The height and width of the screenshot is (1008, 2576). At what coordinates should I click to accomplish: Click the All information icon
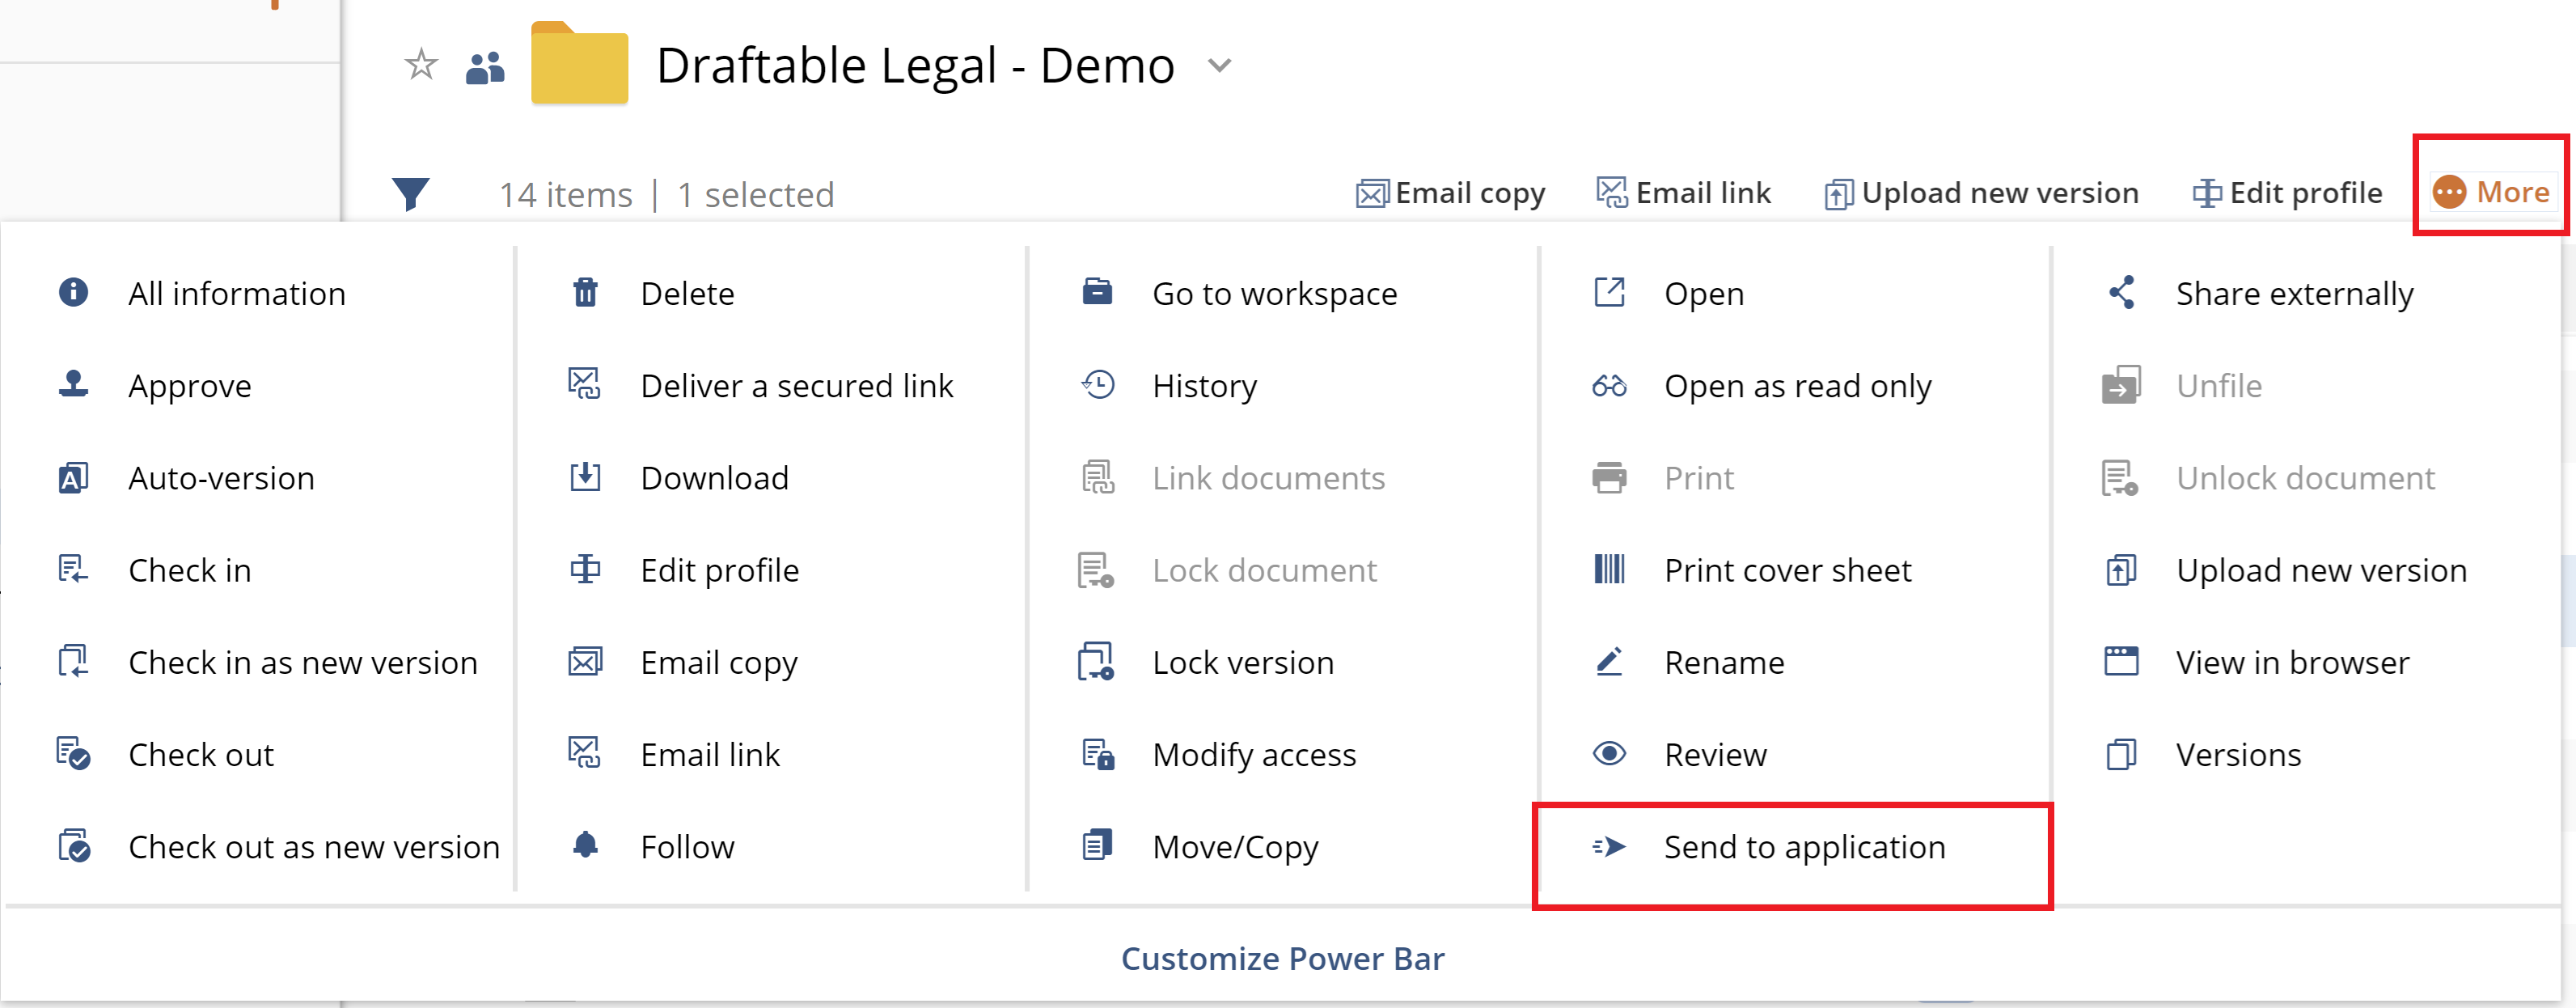click(x=73, y=293)
